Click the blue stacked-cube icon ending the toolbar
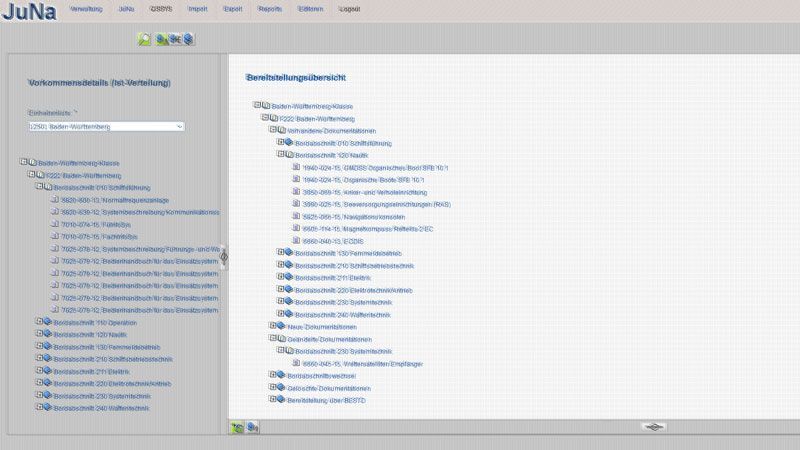Screen dimensions: 800x450 click(x=188, y=39)
